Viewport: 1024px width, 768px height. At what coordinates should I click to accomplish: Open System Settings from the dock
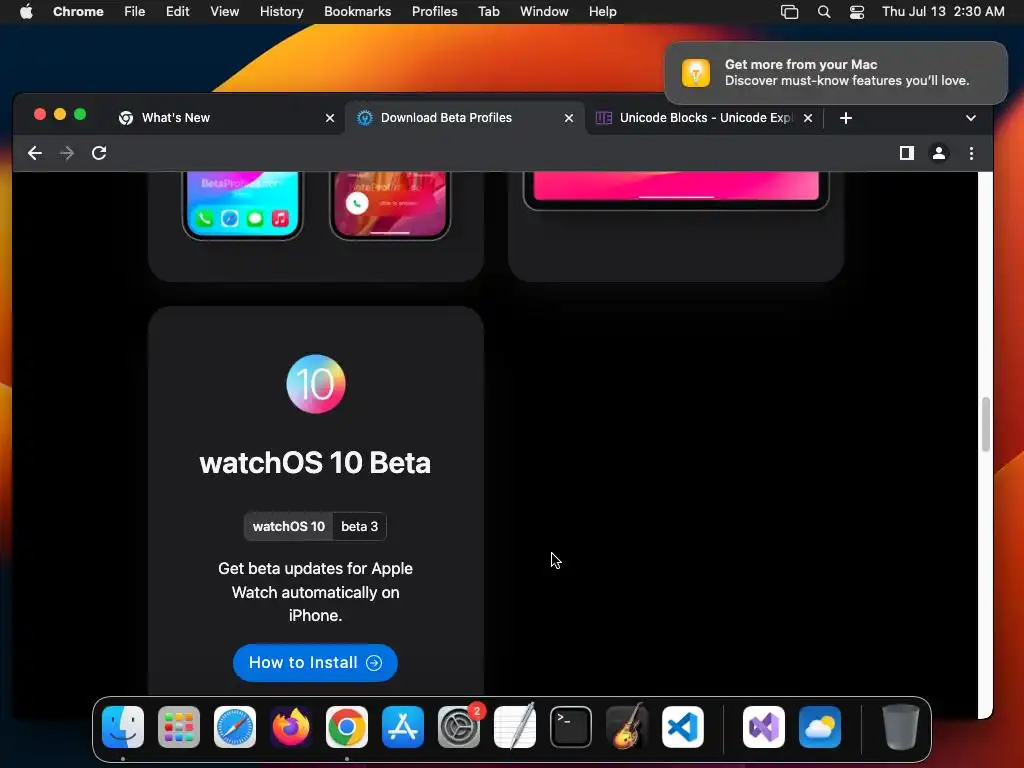pyautogui.click(x=459, y=727)
